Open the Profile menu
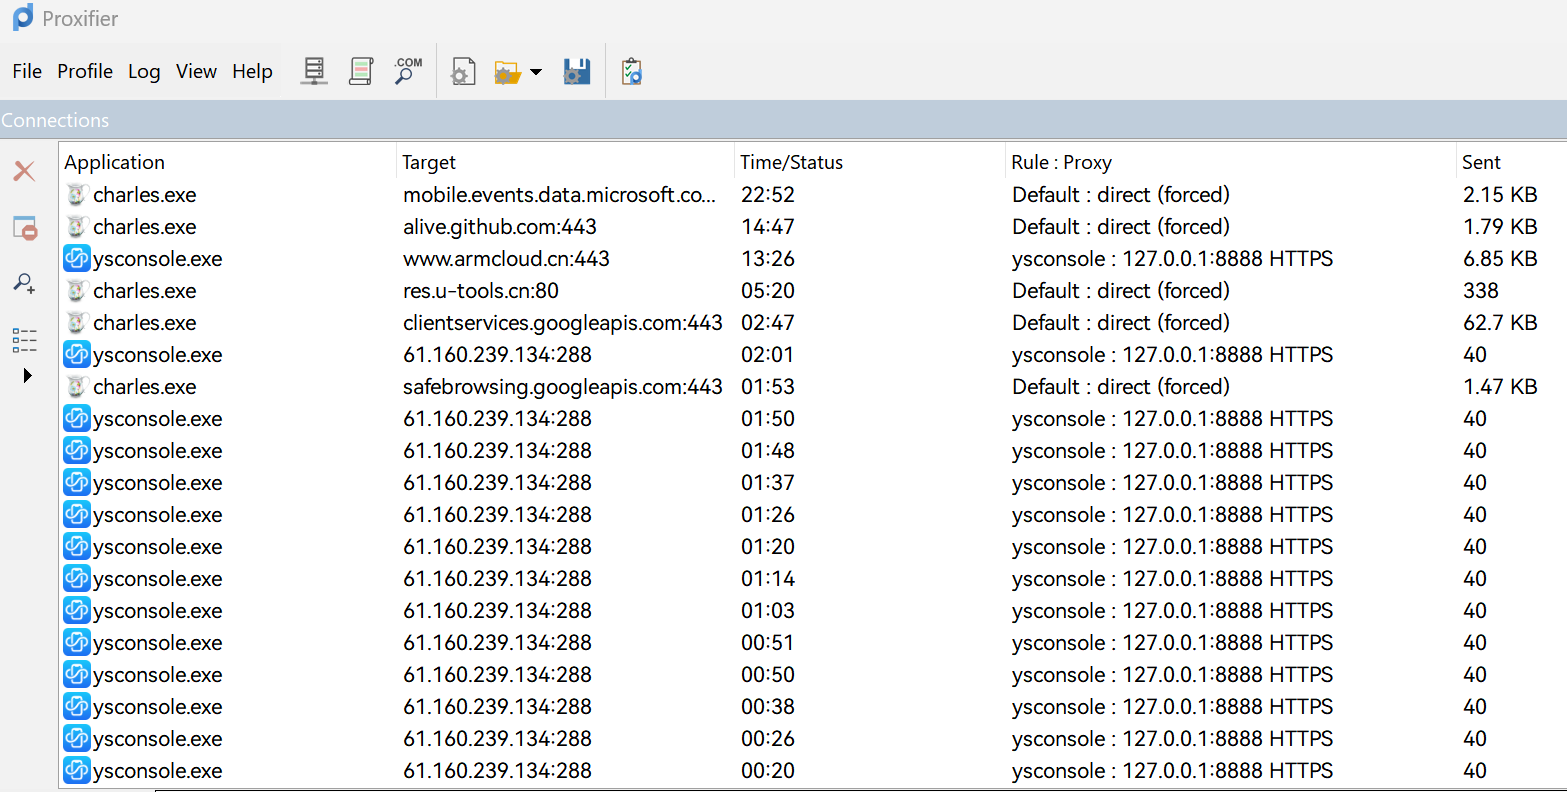The image size is (1567, 792). pos(85,71)
